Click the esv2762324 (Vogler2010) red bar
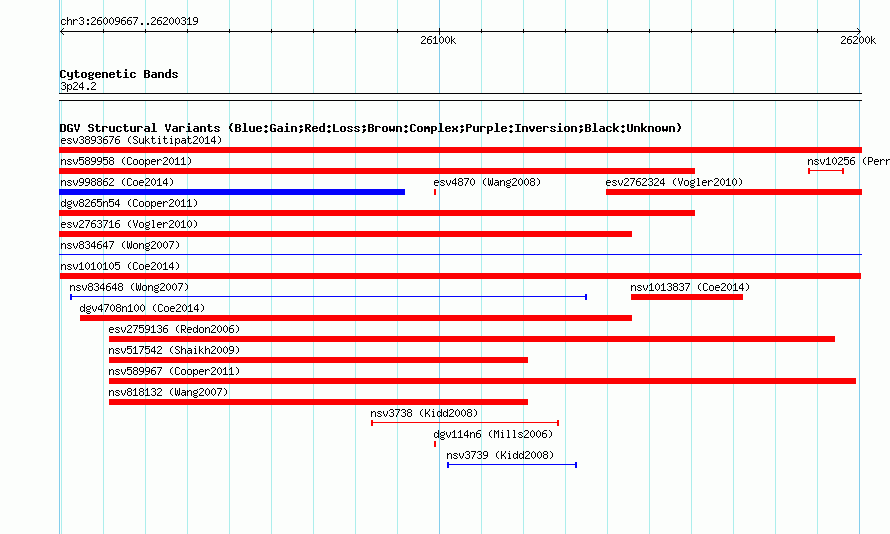This screenshot has height=534, width=890. [734, 192]
